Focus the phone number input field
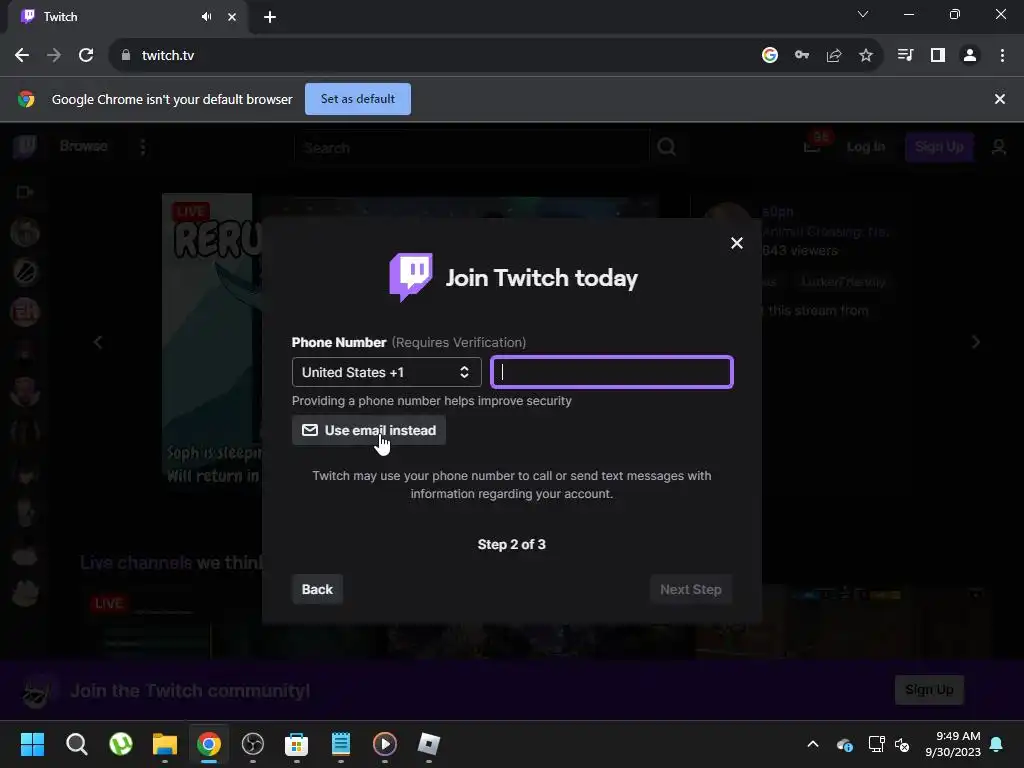Viewport: 1024px width, 768px height. (612, 372)
